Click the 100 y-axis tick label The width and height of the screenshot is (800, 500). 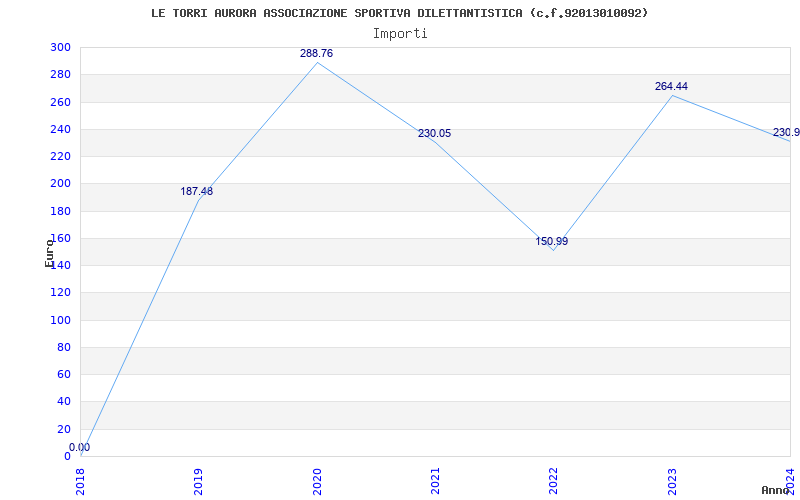coord(60,320)
